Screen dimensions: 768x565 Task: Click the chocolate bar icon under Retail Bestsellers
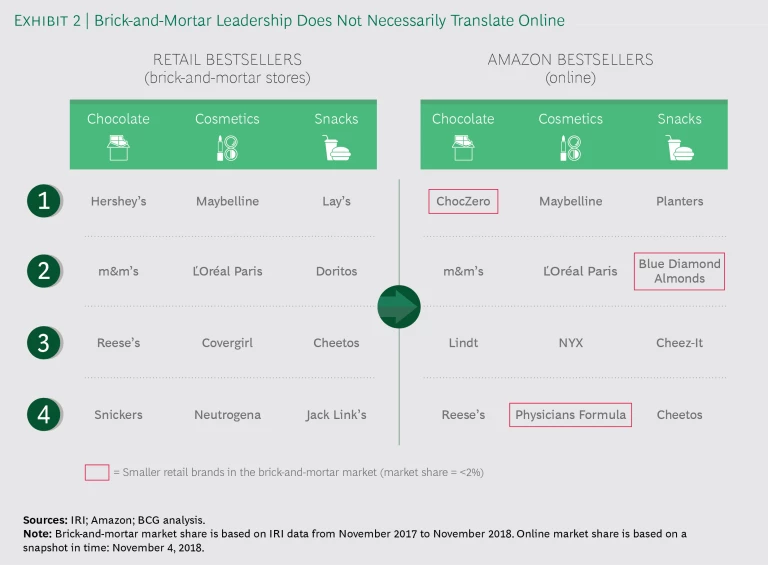click(x=118, y=148)
